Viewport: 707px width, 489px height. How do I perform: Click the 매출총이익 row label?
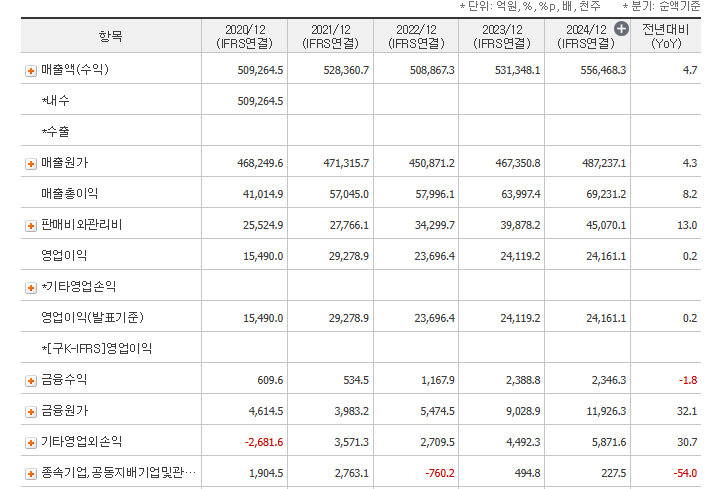coord(69,194)
